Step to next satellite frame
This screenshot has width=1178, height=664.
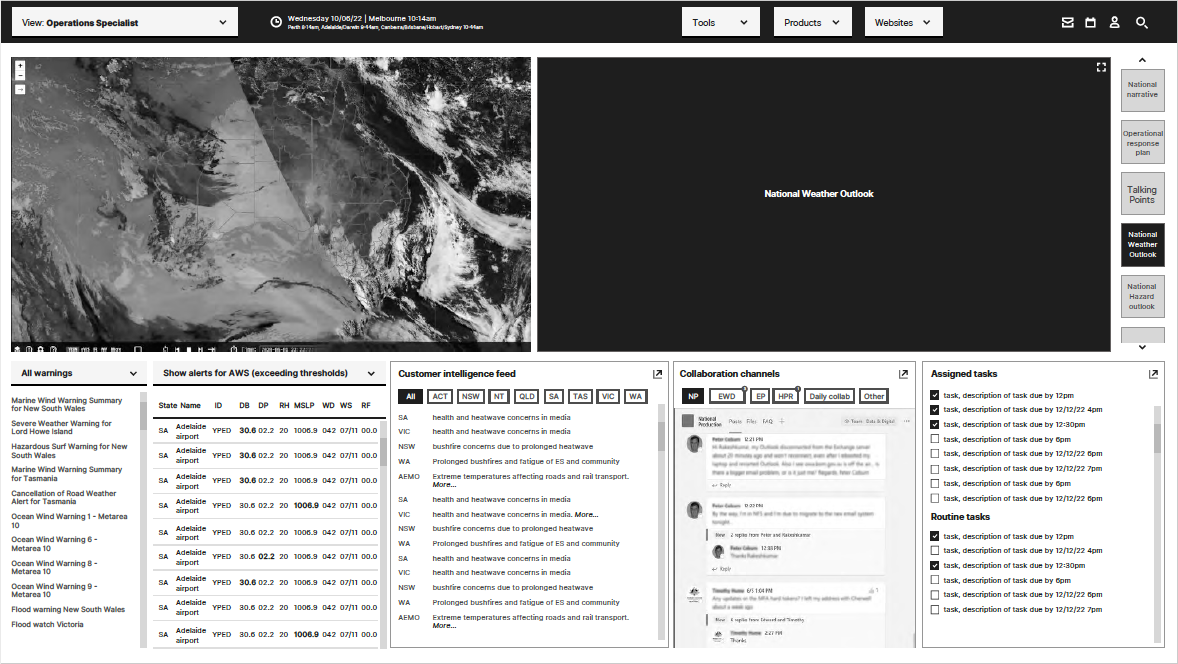point(201,349)
